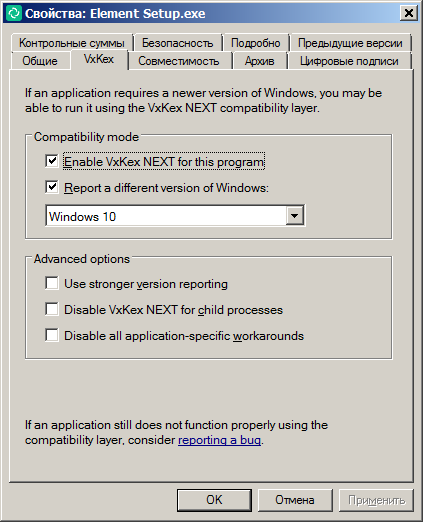
Task: Click the Windows 10 combo box field
Action: (175, 216)
